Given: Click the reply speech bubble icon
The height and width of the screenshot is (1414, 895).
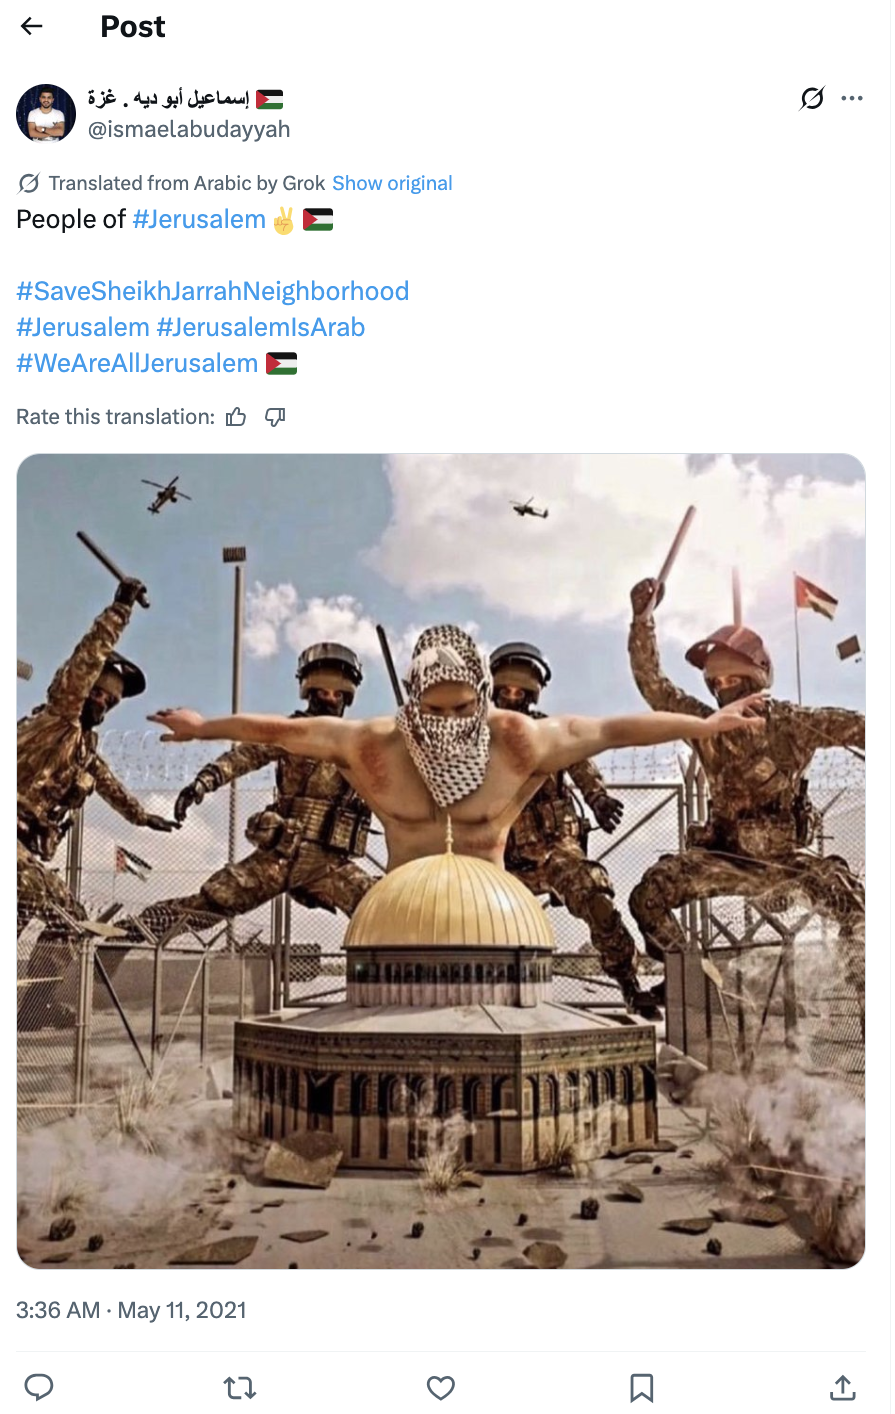Looking at the screenshot, I should pos(39,1387).
